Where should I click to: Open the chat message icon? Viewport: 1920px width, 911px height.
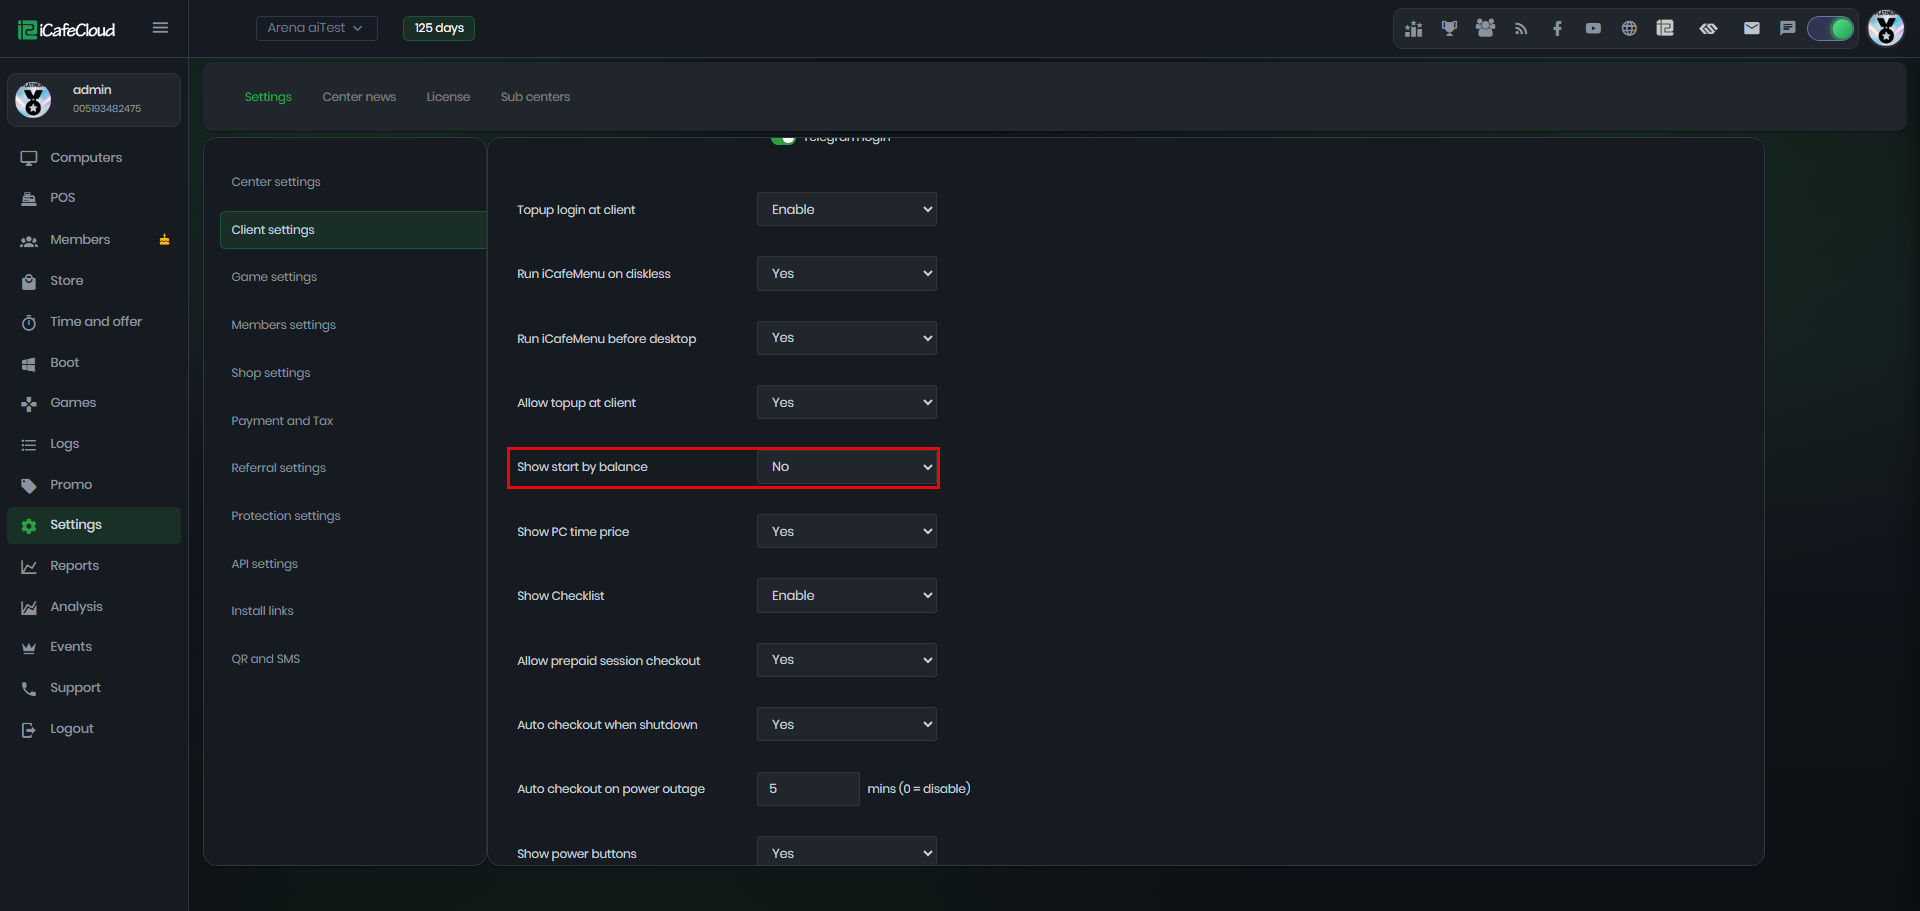[1788, 29]
